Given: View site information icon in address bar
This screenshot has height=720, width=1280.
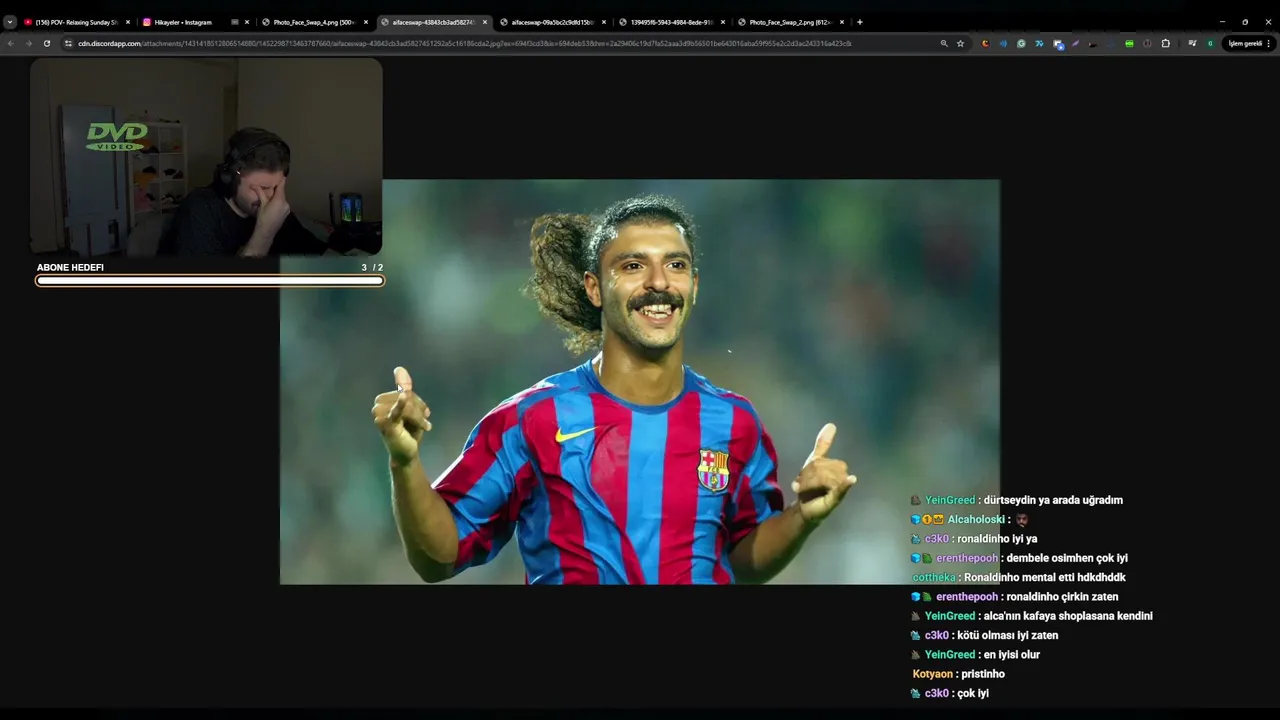Looking at the screenshot, I should [68, 43].
